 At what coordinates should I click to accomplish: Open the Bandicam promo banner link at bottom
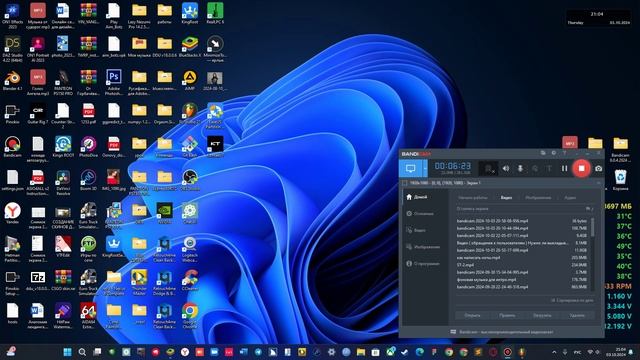coord(502,332)
